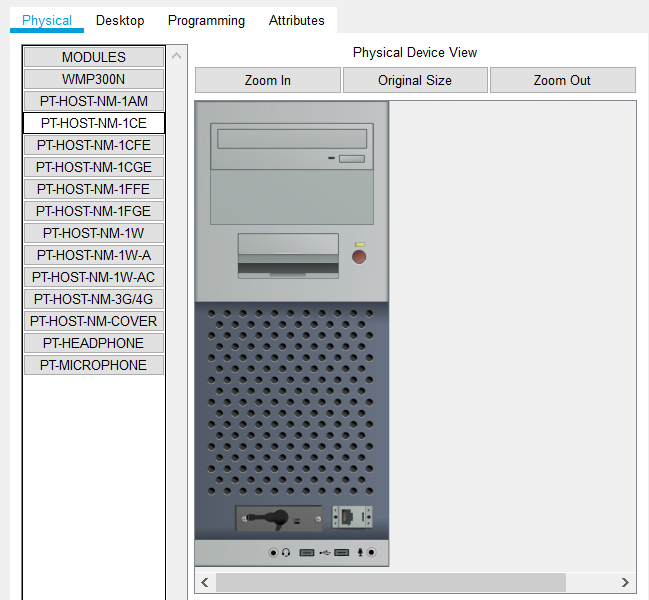649x600 pixels.
Task: Switch to the Physical tab
Action: (47, 20)
